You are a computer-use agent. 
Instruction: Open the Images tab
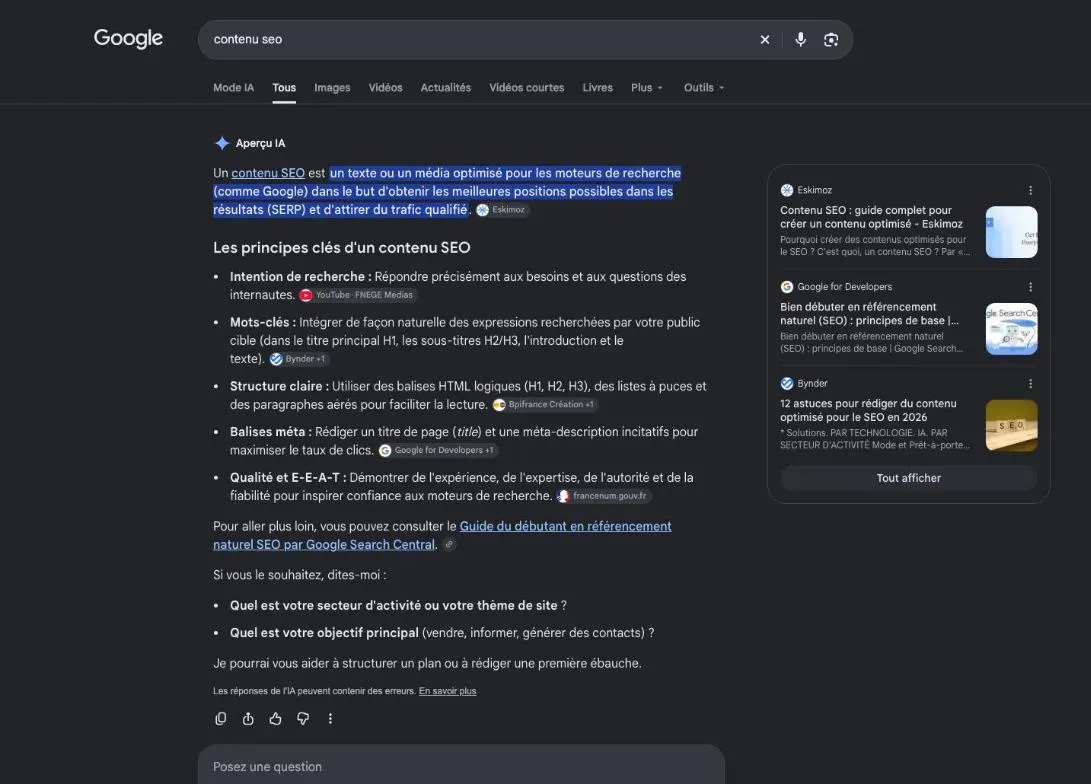332,88
